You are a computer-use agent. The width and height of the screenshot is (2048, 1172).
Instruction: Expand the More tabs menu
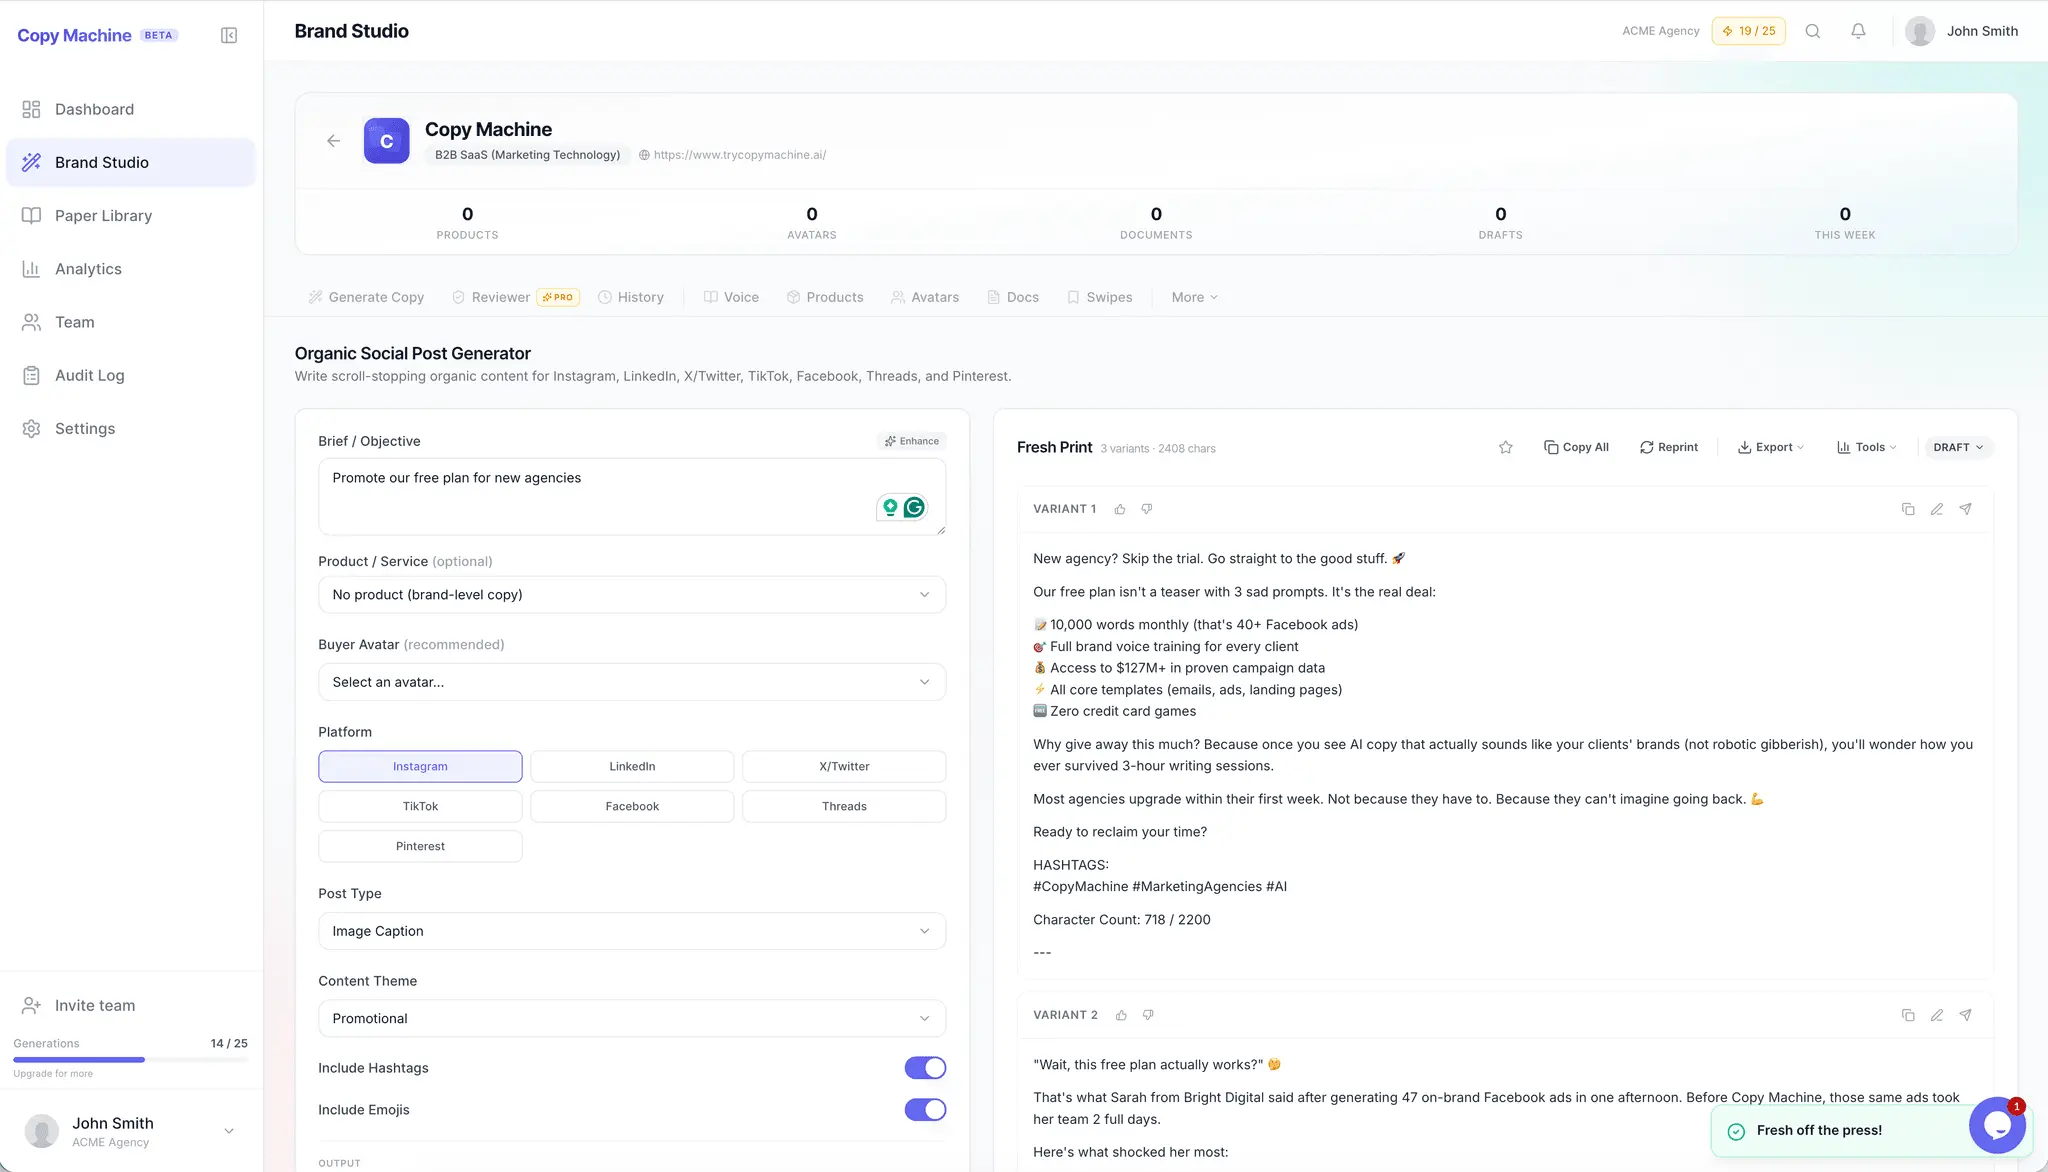(x=1194, y=297)
